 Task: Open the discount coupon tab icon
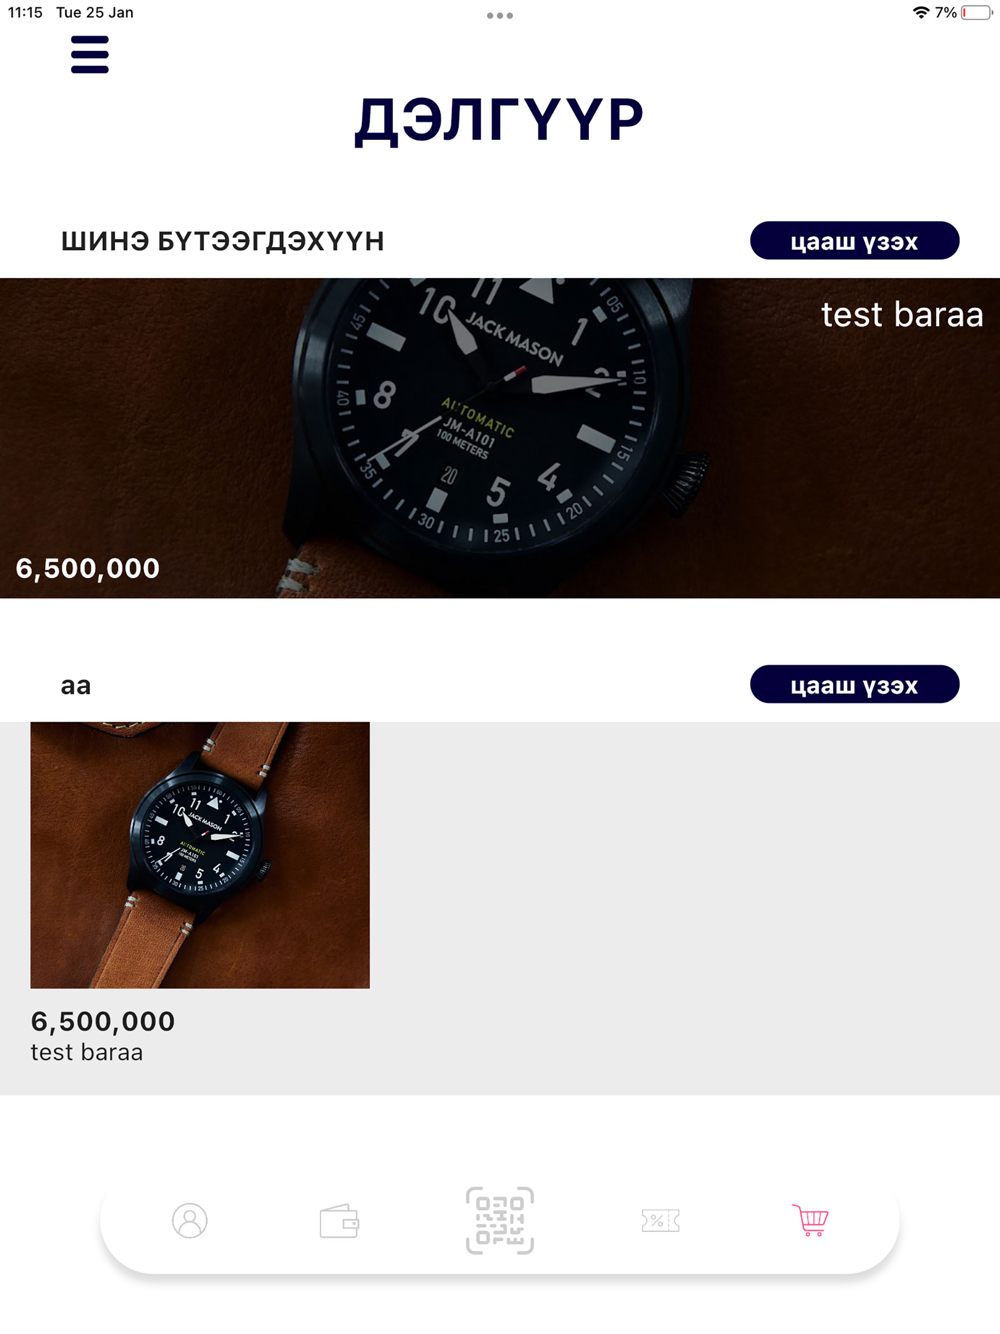[660, 1220]
